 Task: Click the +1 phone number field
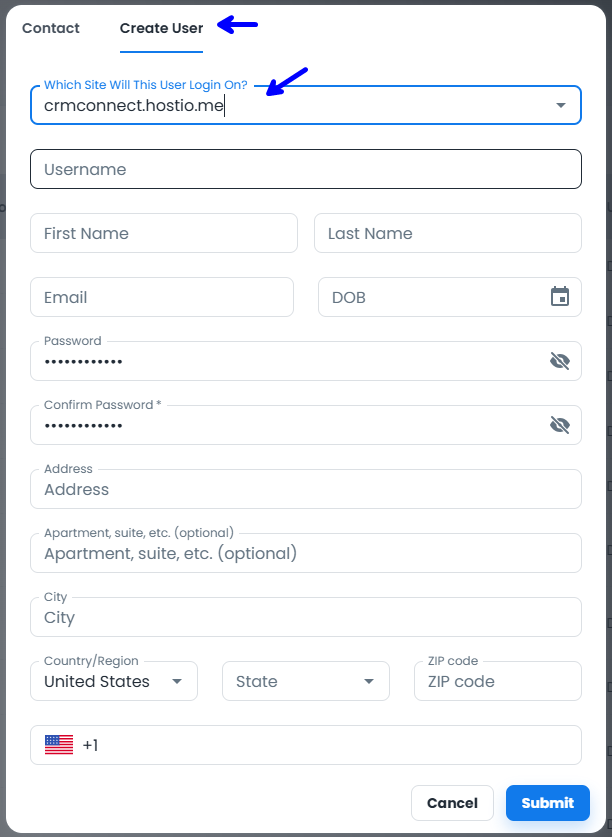(330, 745)
